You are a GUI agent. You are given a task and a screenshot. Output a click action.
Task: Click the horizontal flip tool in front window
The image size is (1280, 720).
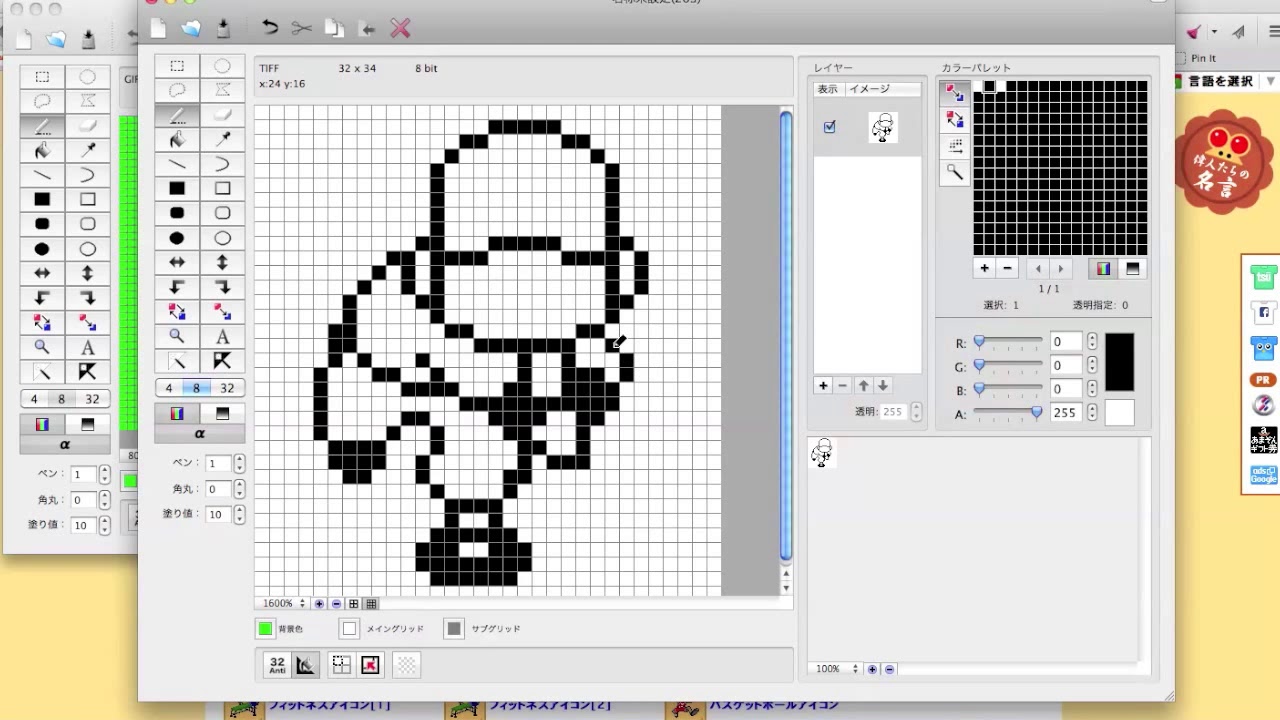click(177, 262)
